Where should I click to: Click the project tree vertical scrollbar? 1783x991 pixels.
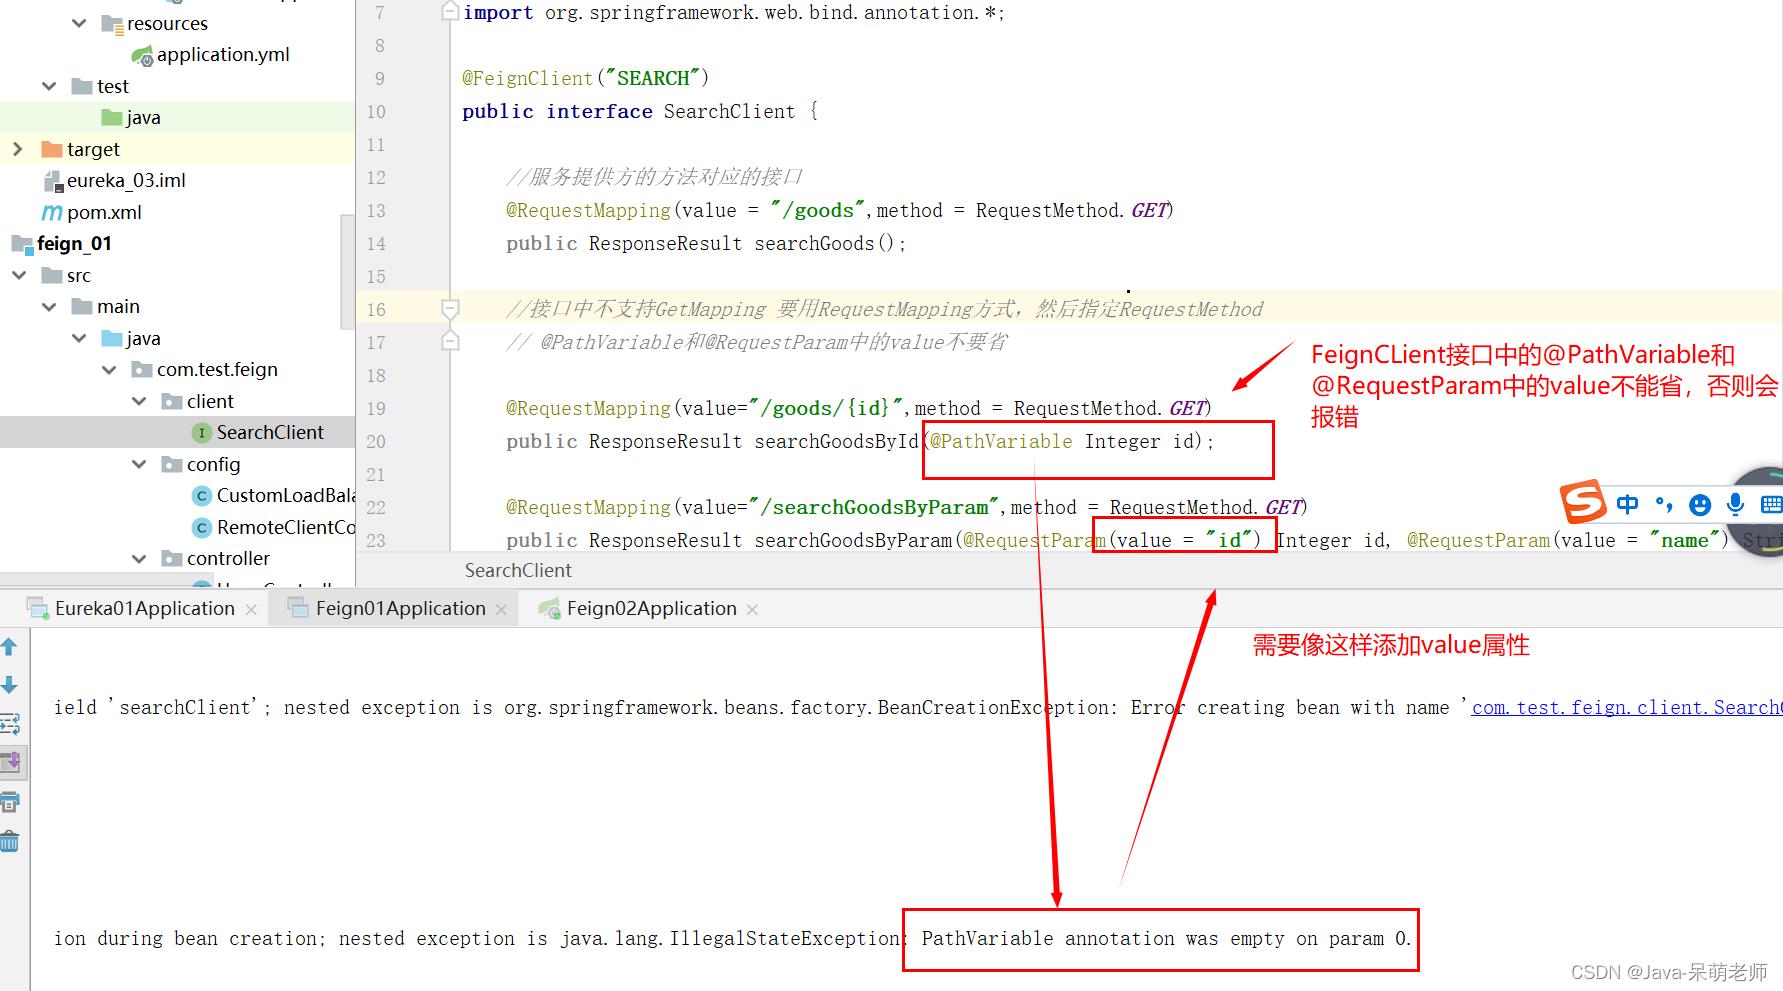click(348, 270)
